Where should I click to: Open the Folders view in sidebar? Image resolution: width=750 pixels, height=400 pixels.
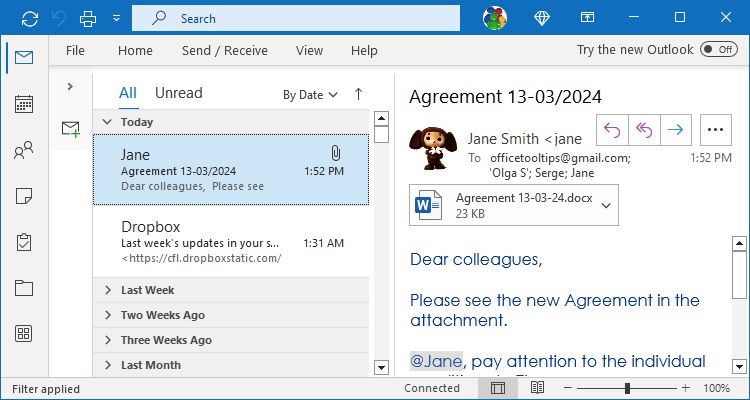click(x=24, y=288)
